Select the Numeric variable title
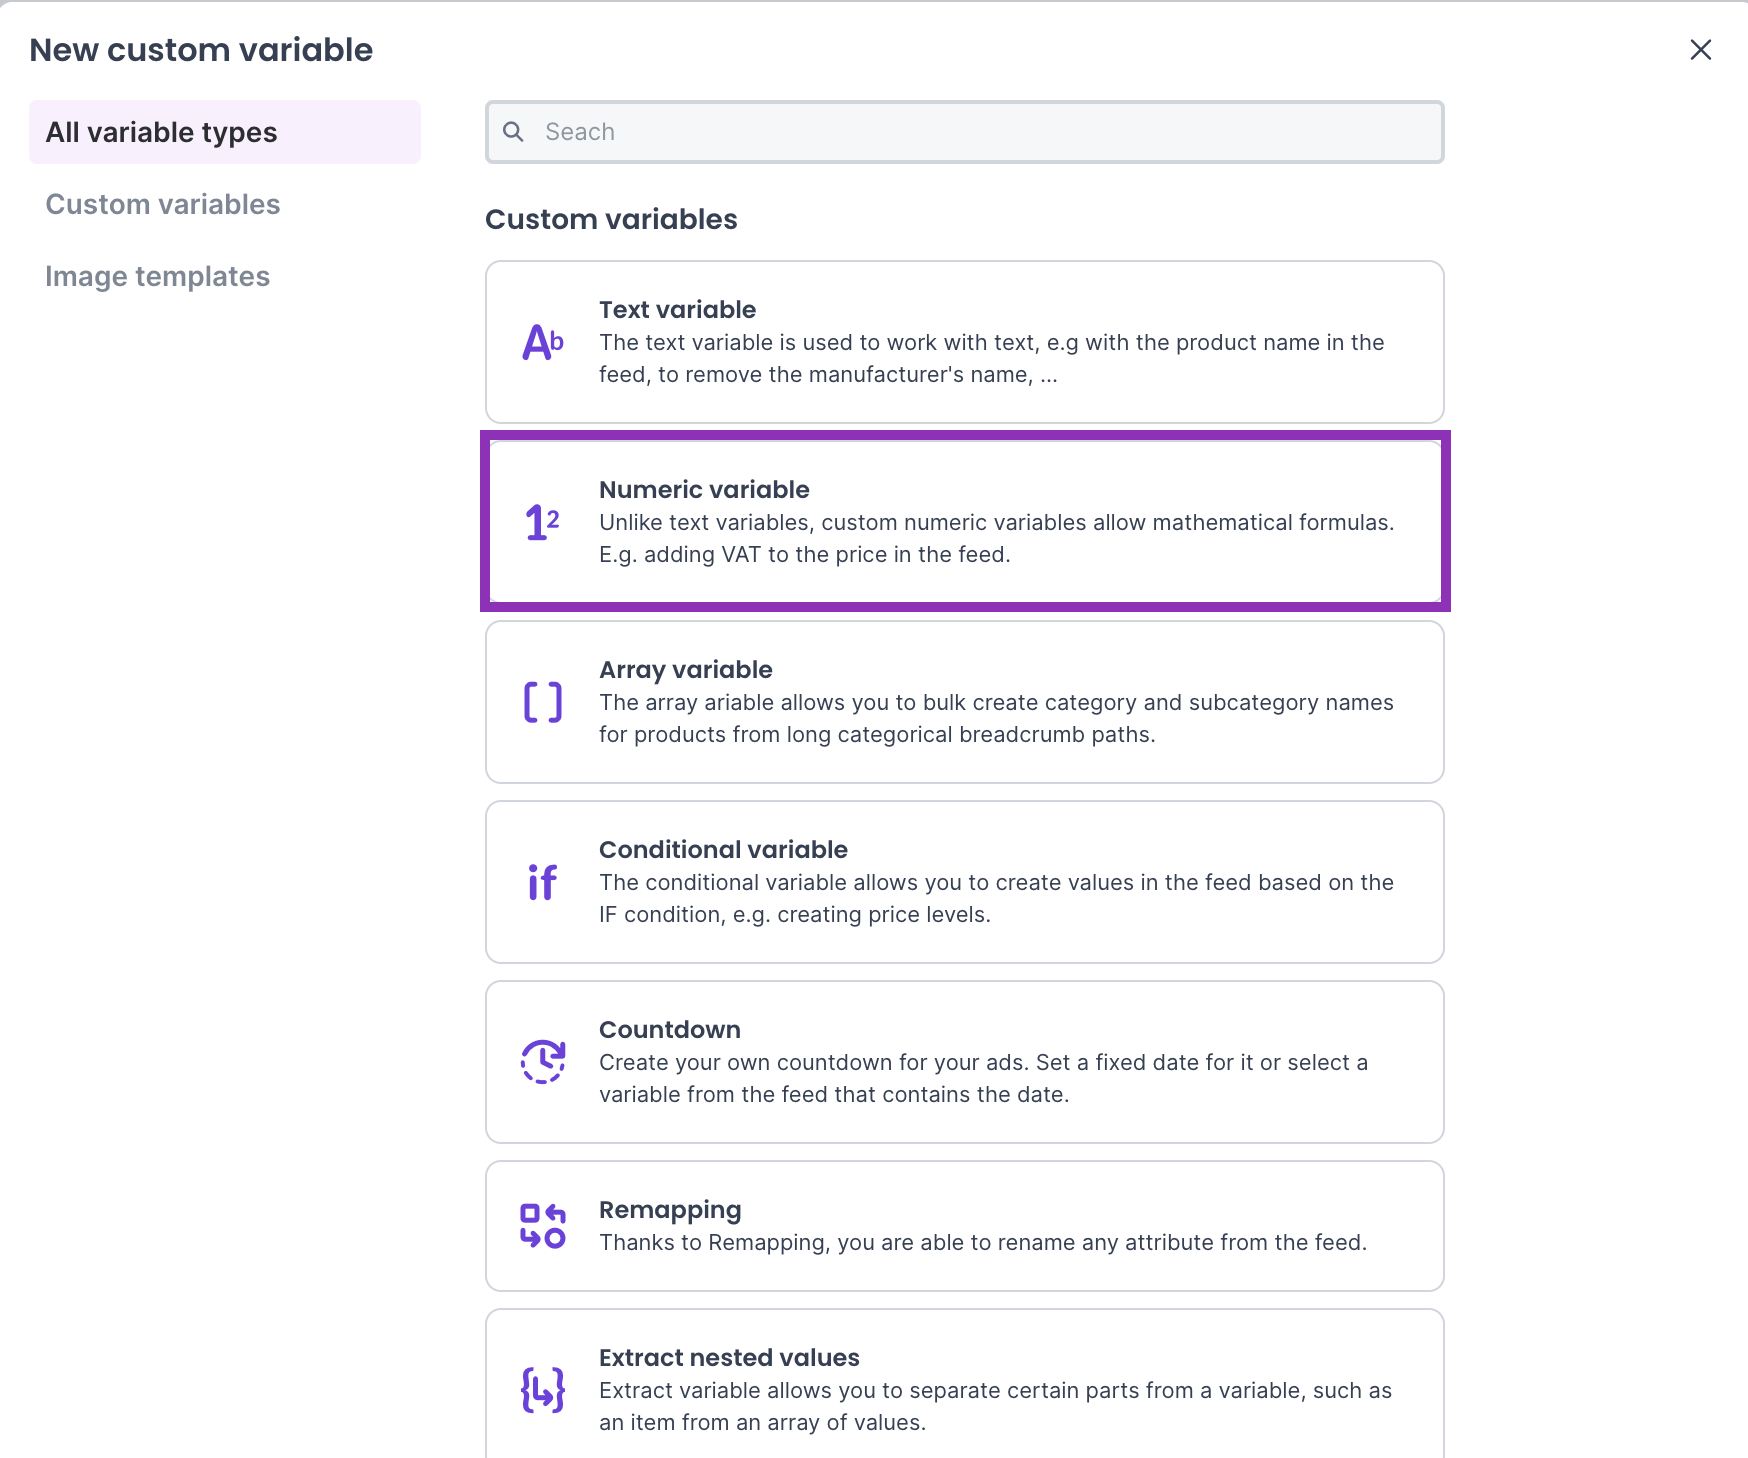The width and height of the screenshot is (1748, 1458). click(704, 490)
